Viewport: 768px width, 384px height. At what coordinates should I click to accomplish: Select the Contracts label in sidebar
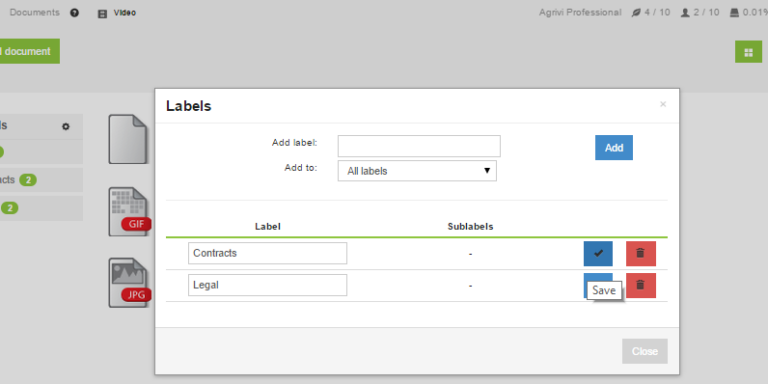(x=41, y=180)
